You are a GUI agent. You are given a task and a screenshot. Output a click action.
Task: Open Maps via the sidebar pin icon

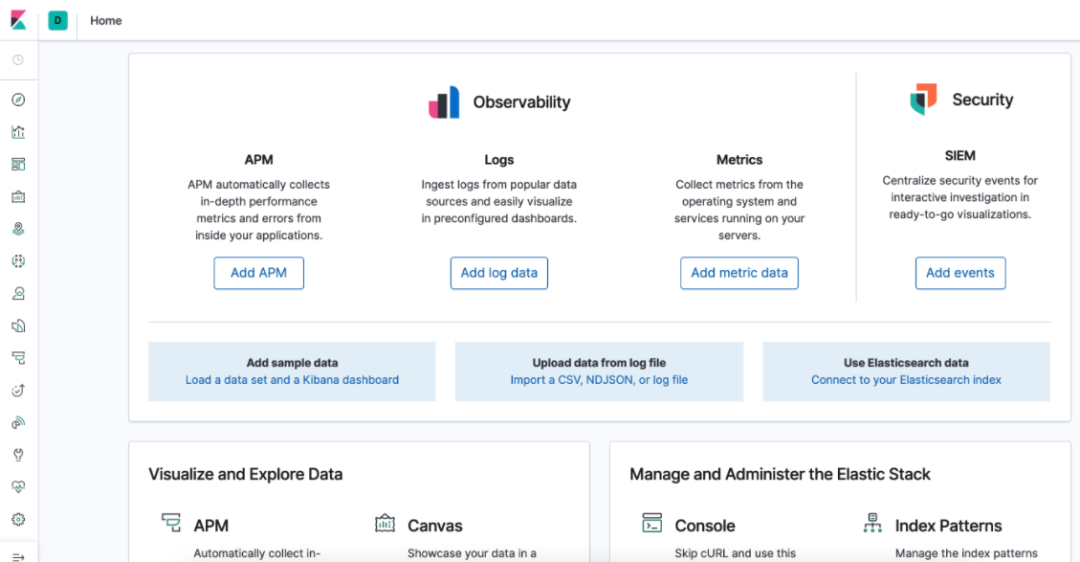click(18, 229)
